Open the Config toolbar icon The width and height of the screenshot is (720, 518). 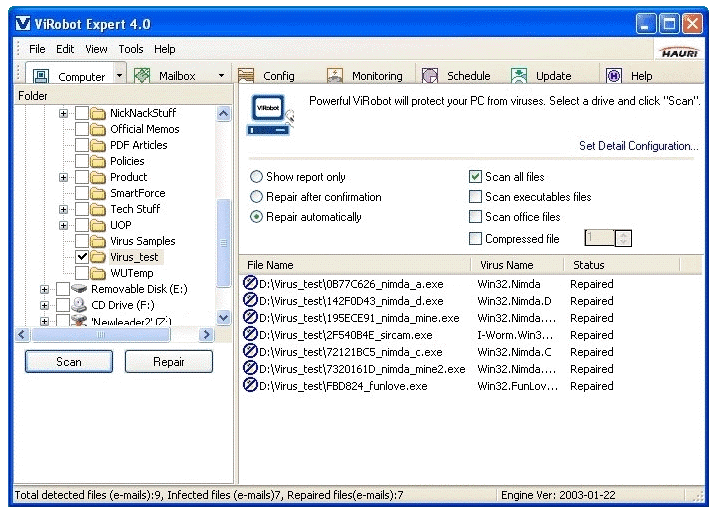point(246,76)
